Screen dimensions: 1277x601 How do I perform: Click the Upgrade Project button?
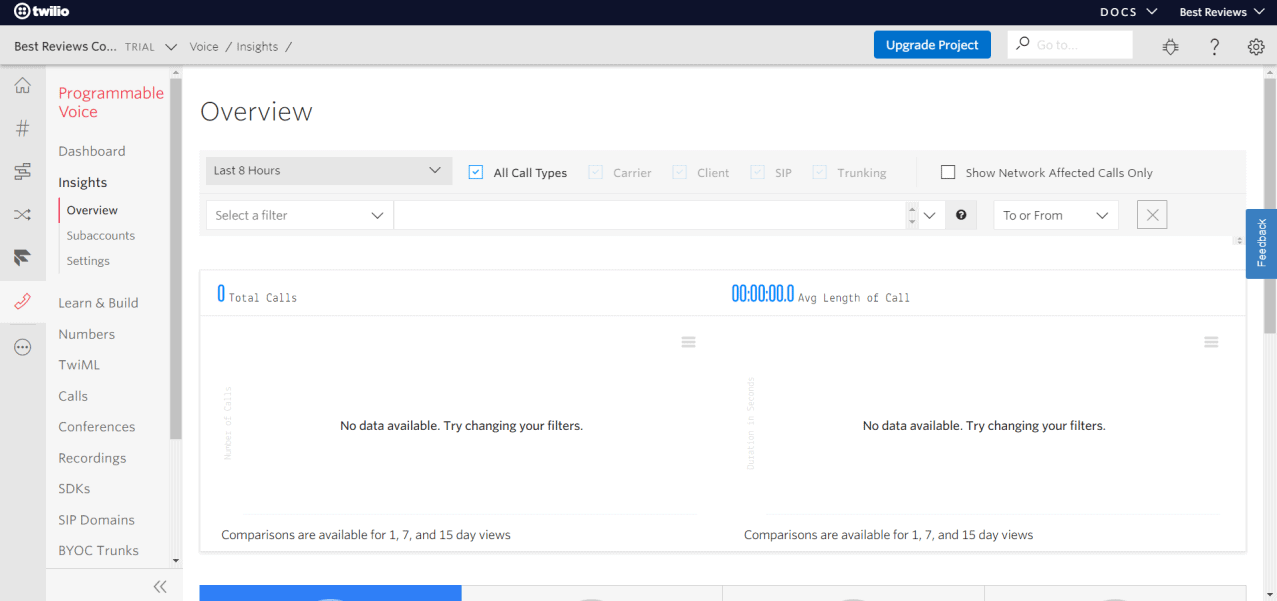[931, 44]
